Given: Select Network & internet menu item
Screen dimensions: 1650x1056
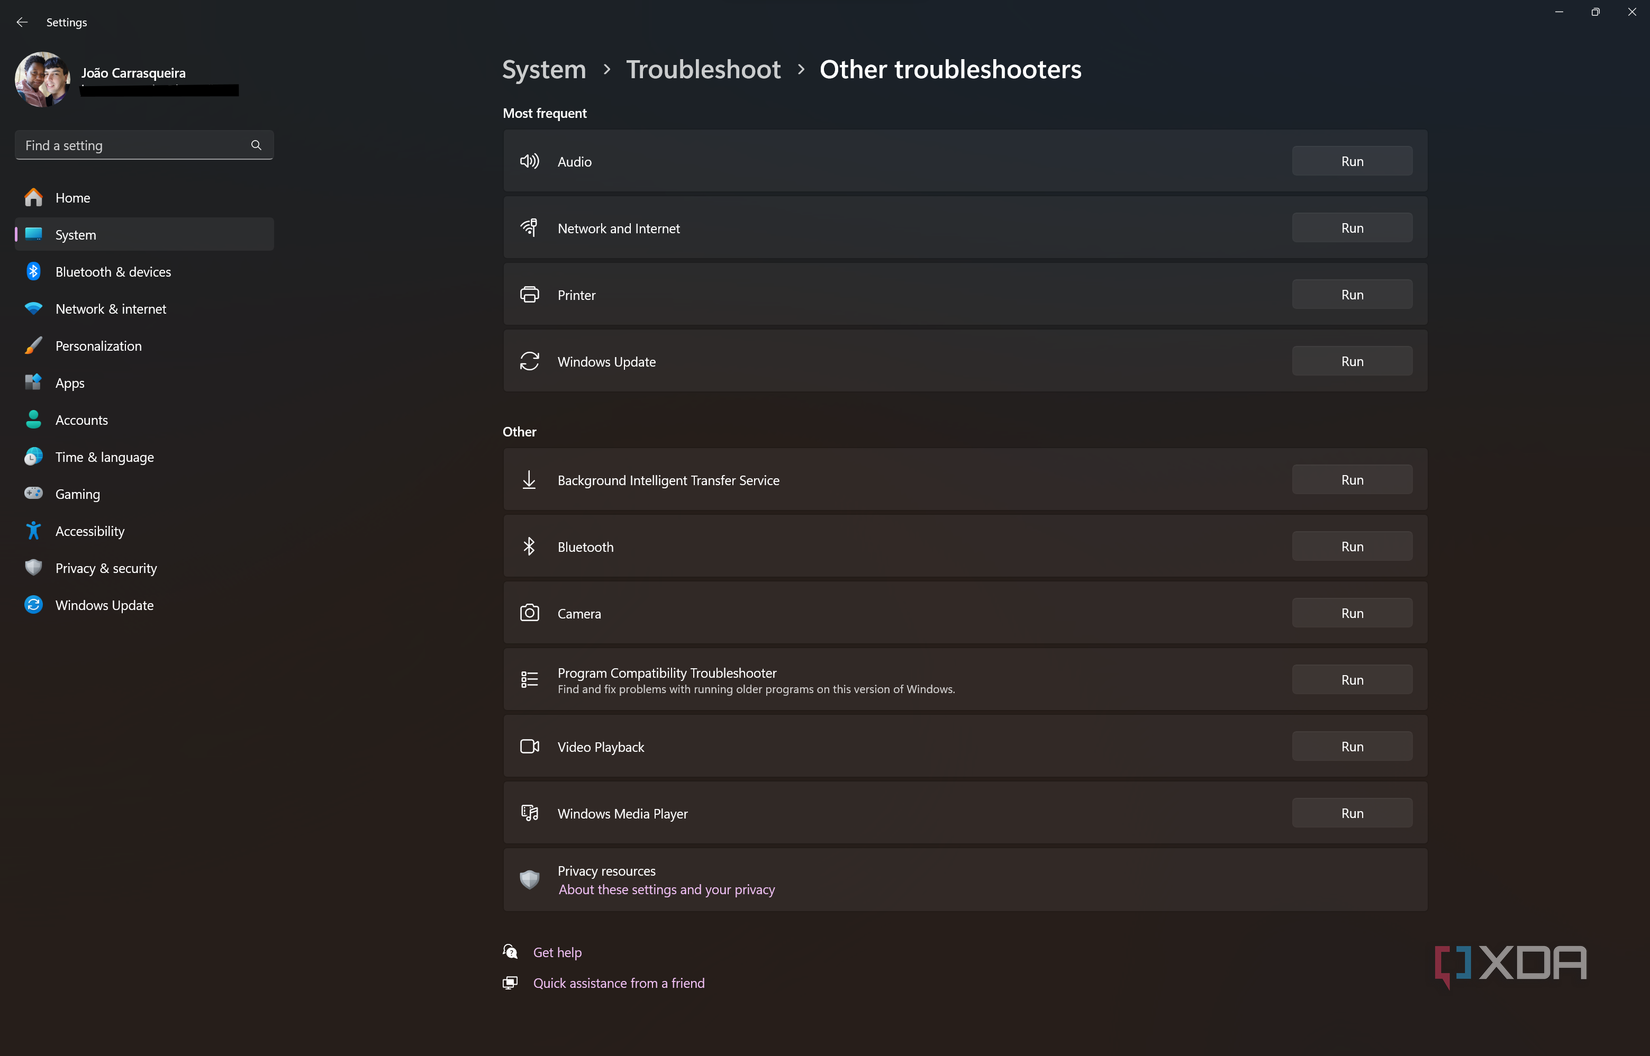Looking at the screenshot, I should (144, 309).
